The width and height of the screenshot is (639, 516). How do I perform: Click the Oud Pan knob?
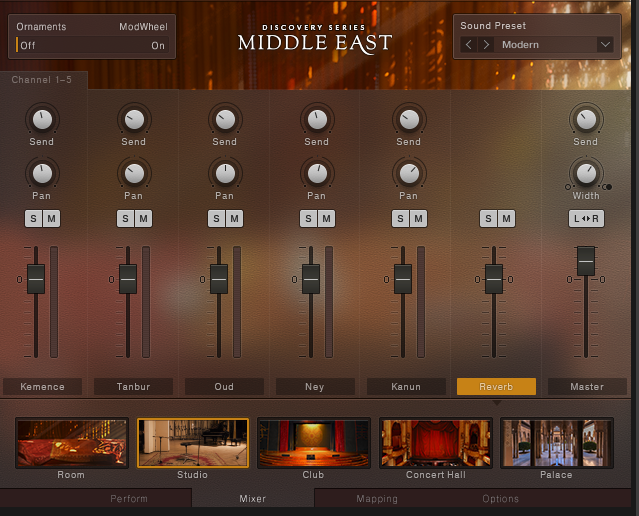coord(225,174)
